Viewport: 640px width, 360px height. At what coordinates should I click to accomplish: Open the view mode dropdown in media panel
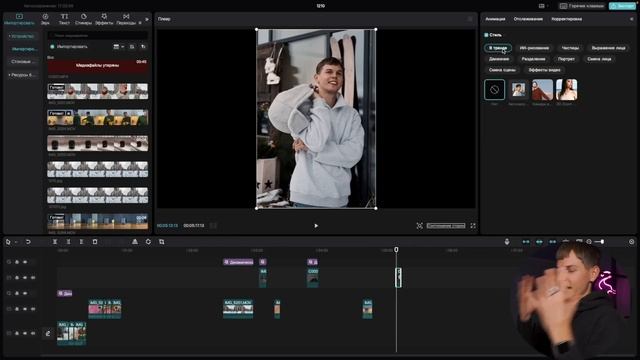tap(119, 47)
